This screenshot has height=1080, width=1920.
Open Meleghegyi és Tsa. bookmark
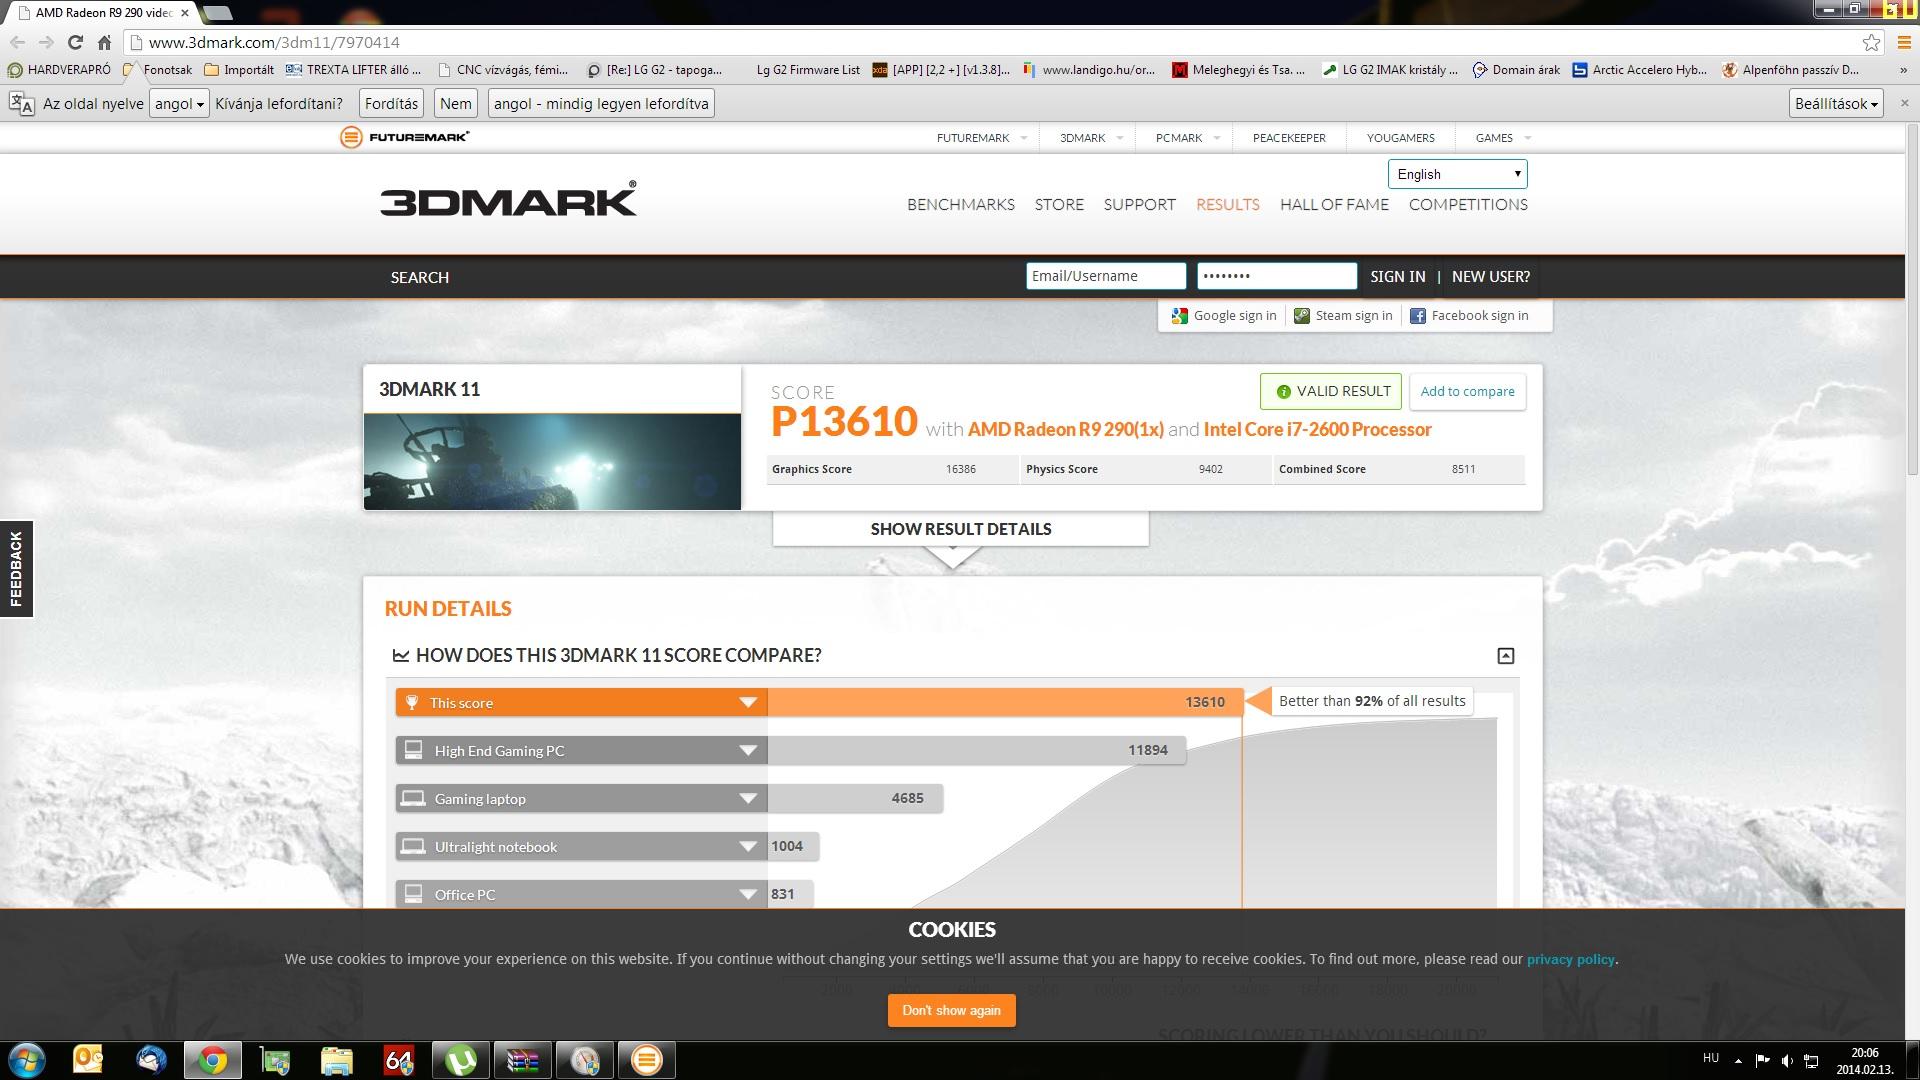[1238, 70]
